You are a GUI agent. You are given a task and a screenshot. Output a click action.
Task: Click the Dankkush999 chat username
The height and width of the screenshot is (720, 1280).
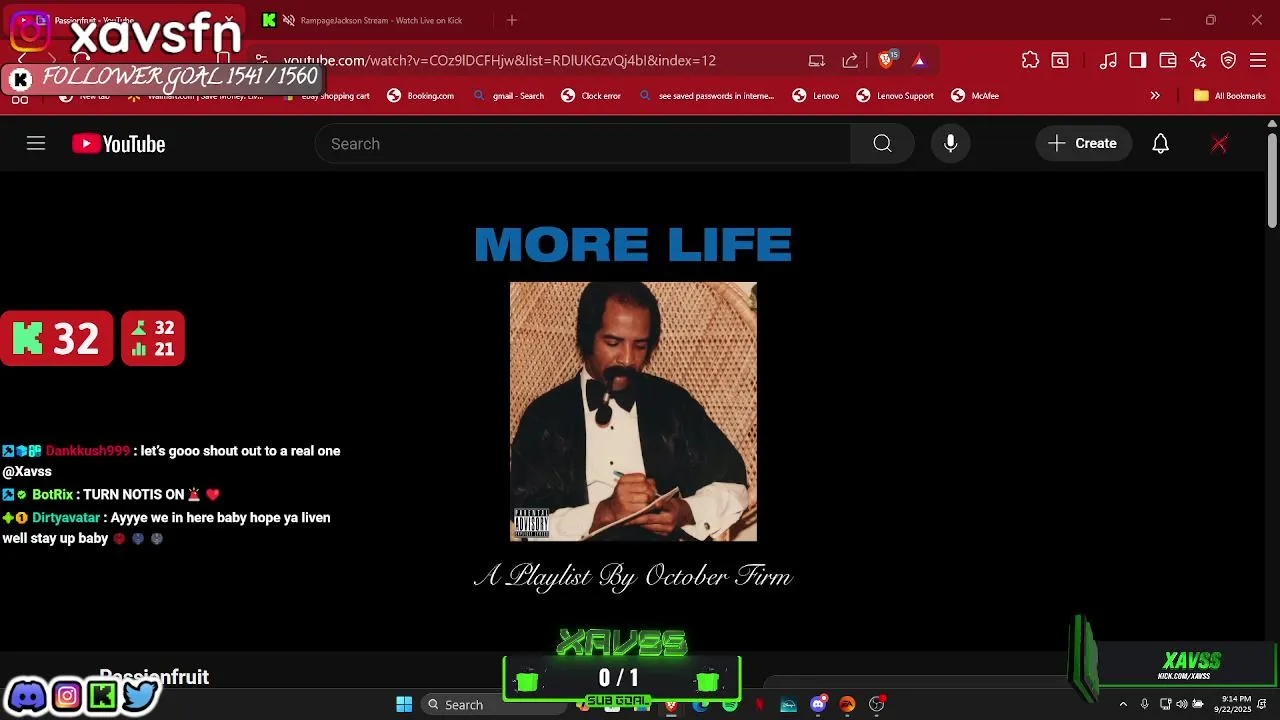coord(88,451)
